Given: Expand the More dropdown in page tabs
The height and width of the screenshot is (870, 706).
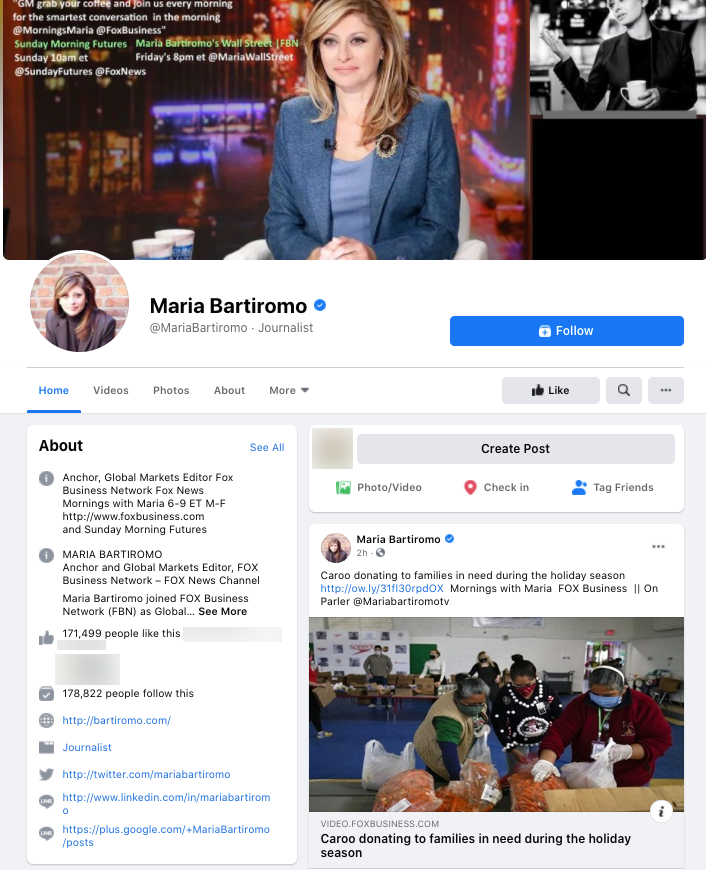Looking at the screenshot, I should tap(289, 390).
